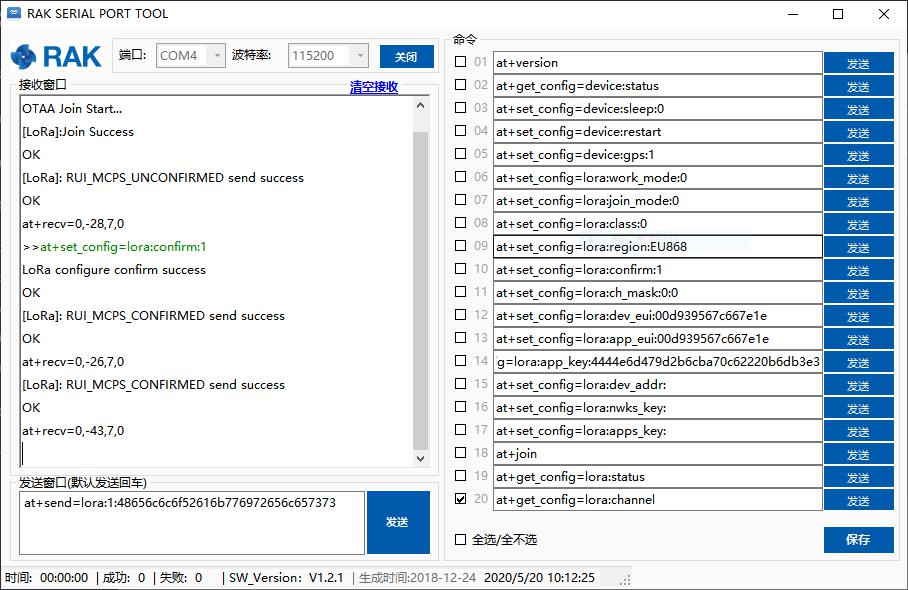The width and height of the screenshot is (908, 590).
Task: Click the 保存 button
Action: [858, 540]
